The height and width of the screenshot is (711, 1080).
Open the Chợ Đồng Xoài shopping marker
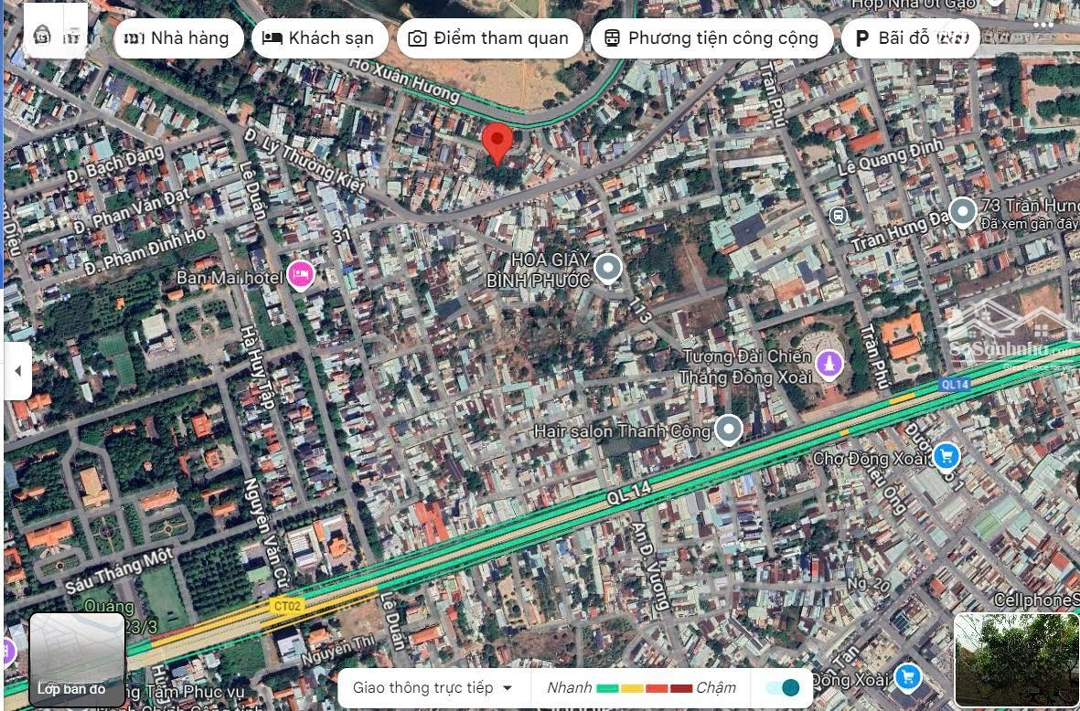click(945, 457)
